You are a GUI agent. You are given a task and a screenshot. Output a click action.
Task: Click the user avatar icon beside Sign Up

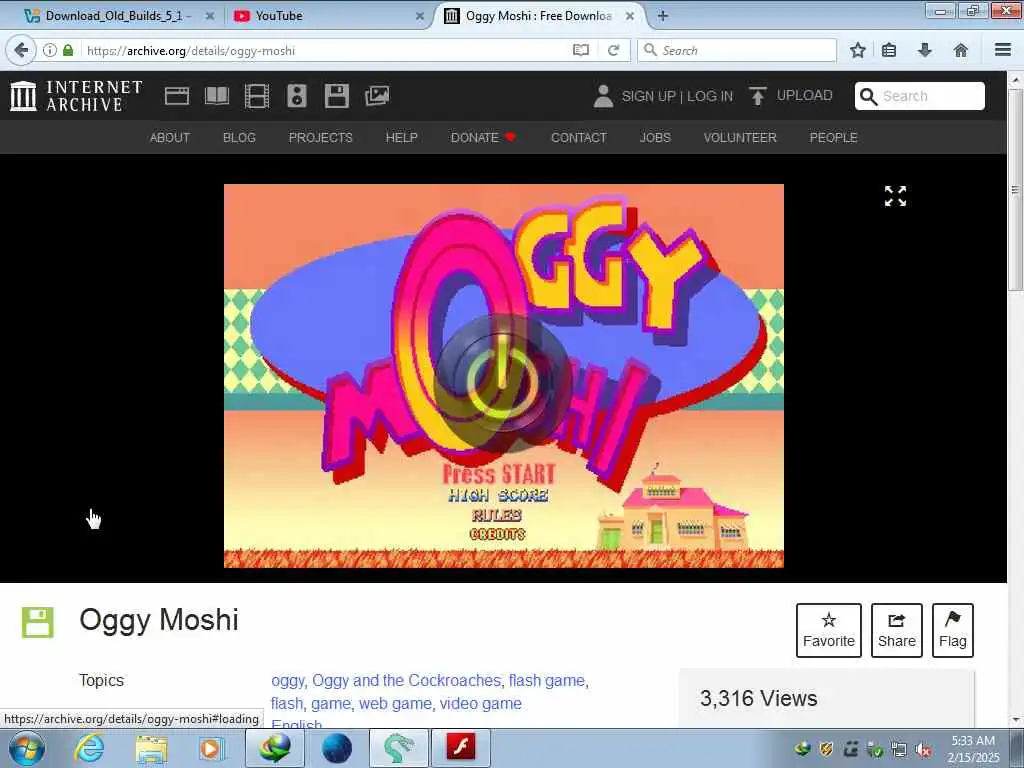coord(603,96)
